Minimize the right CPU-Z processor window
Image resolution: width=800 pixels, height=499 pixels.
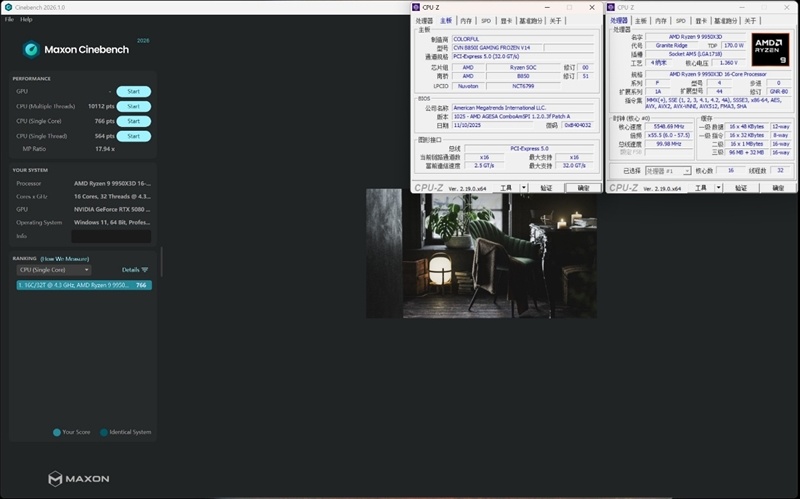[x=742, y=7]
